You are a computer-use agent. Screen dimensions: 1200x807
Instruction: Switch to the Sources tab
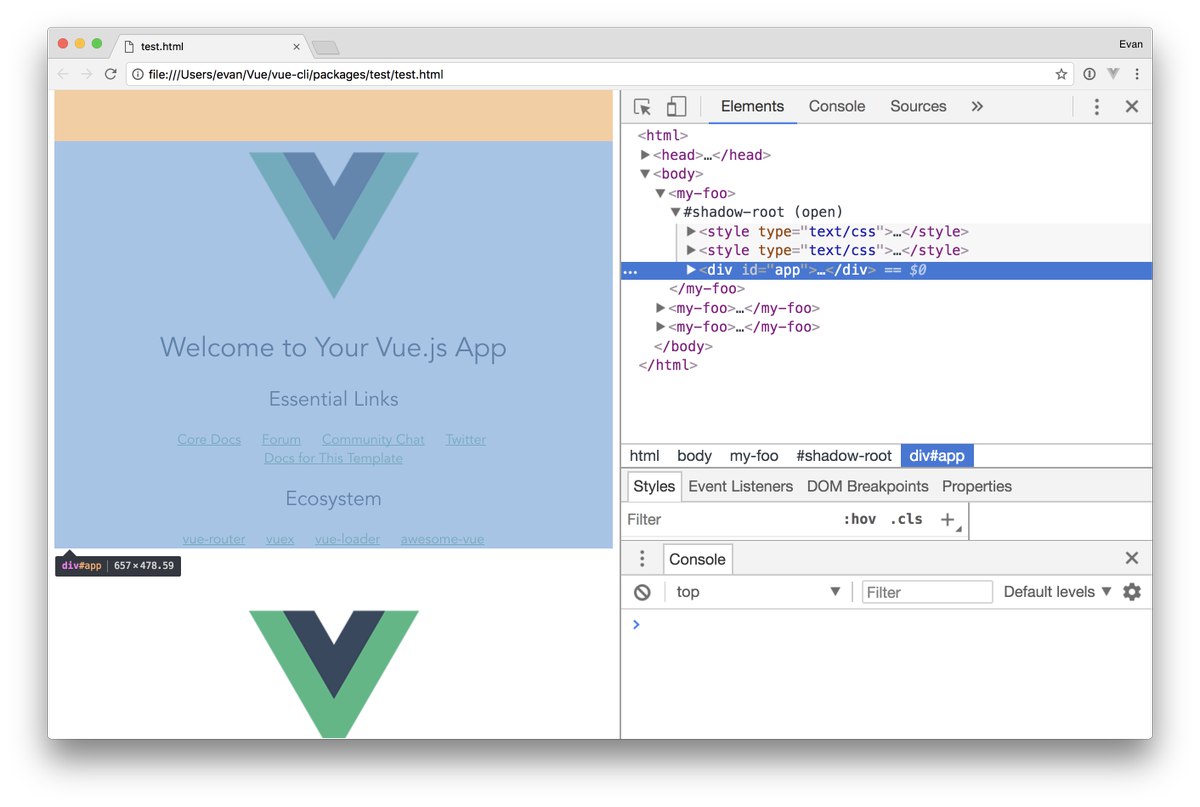(918, 106)
